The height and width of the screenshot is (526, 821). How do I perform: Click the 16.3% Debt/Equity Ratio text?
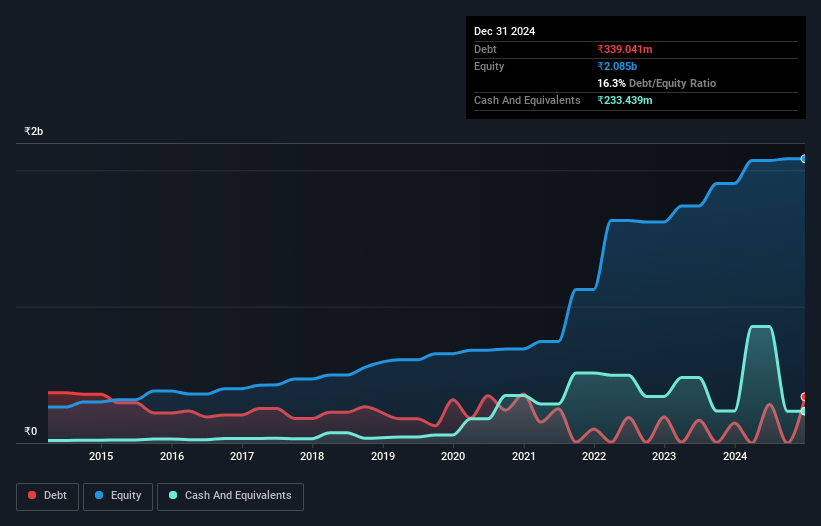[657, 83]
